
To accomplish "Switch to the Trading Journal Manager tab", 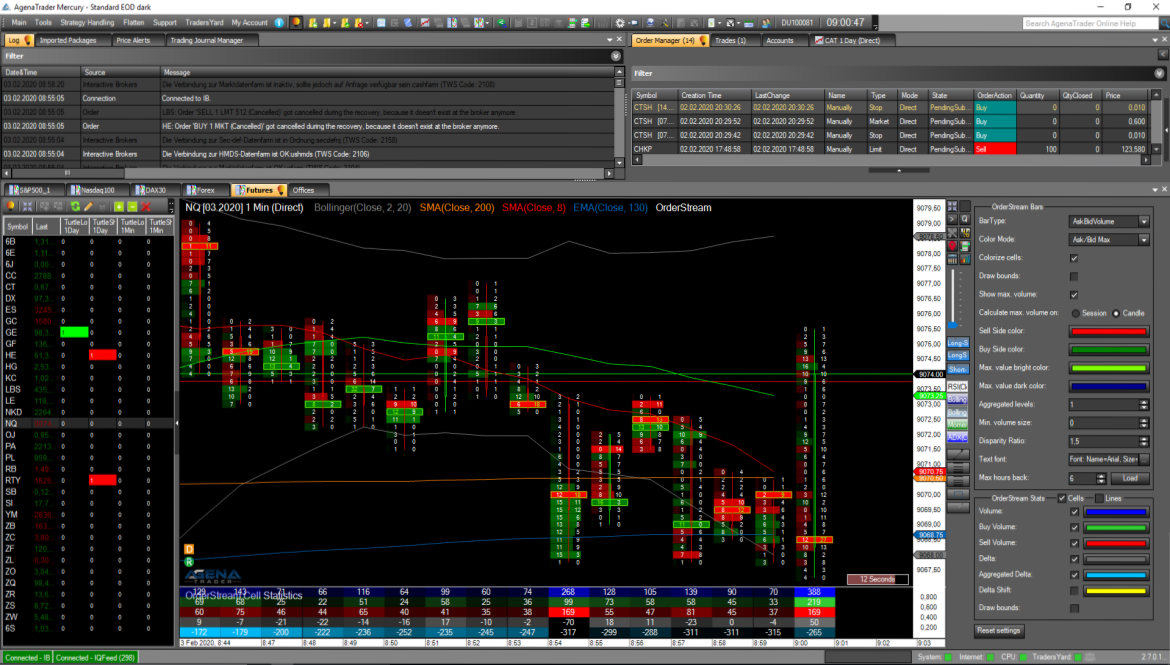I will pyautogui.click(x=207, y=40).
